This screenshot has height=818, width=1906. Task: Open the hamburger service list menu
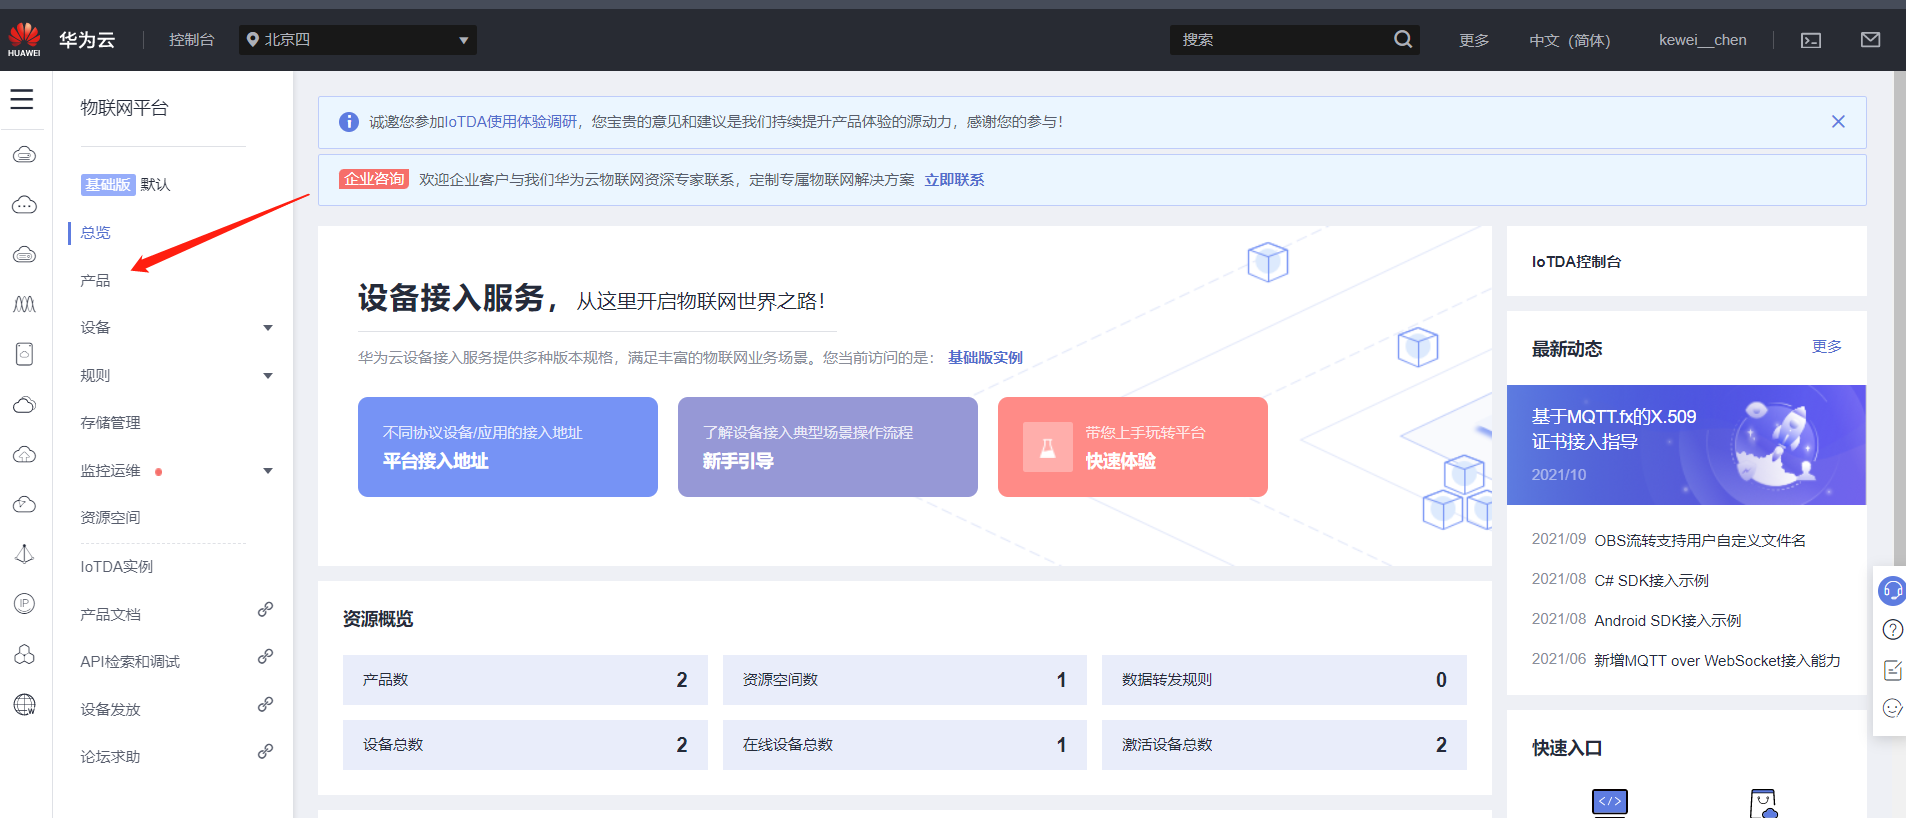point(22,99)
